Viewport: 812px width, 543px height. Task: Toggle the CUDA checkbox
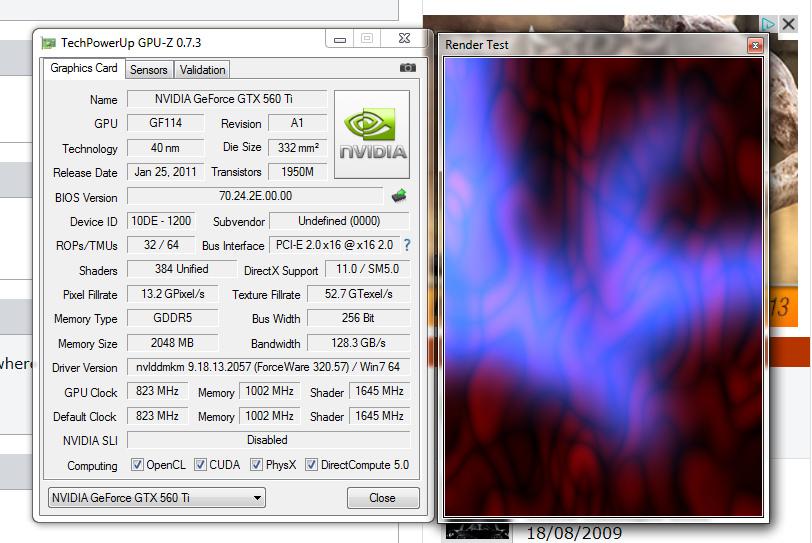200,464
